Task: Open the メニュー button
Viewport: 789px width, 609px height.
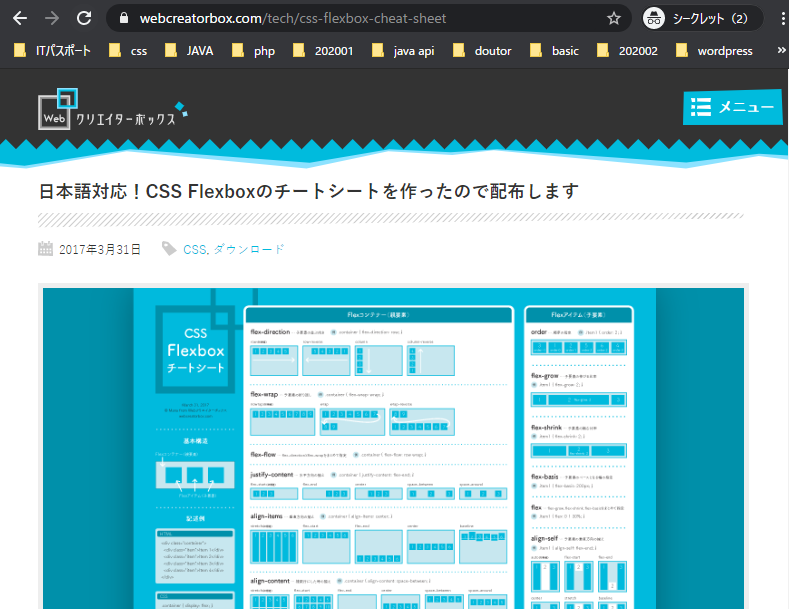Action: pos(732,107)
